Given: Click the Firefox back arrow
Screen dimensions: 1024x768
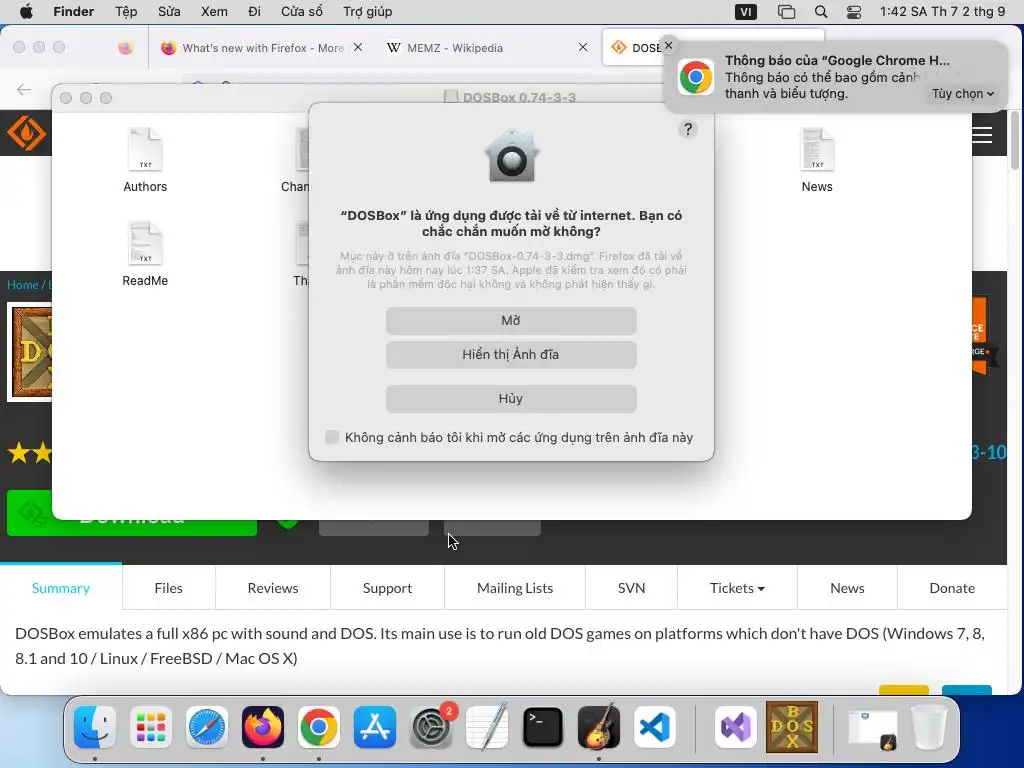Looking at the screenshot, I should point(24,89).
